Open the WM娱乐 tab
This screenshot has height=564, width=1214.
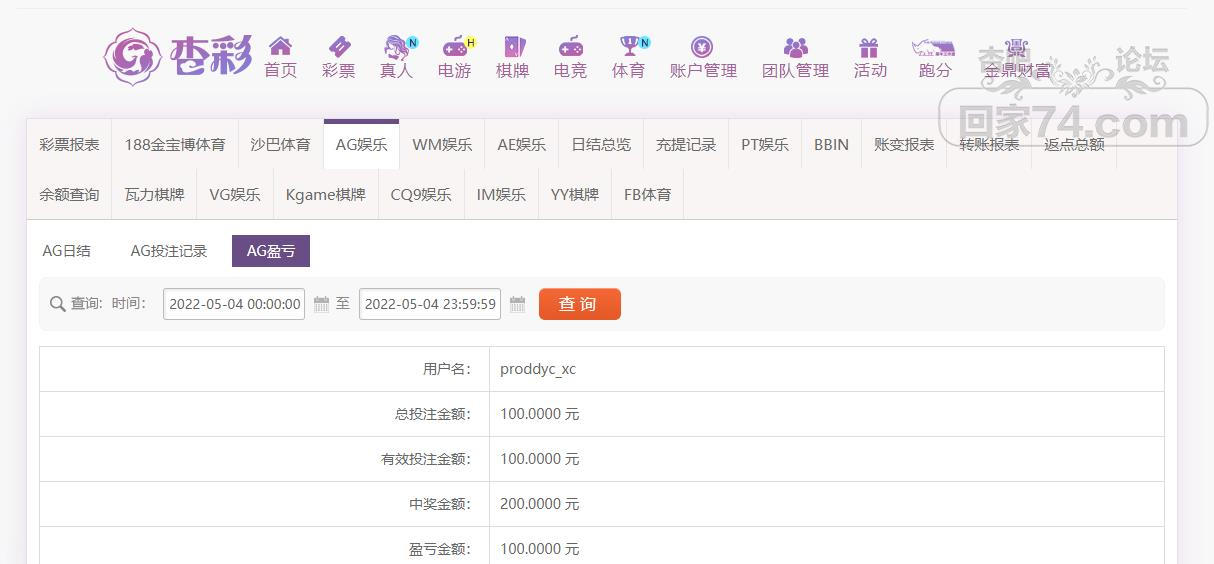click(x=442, y=145)
